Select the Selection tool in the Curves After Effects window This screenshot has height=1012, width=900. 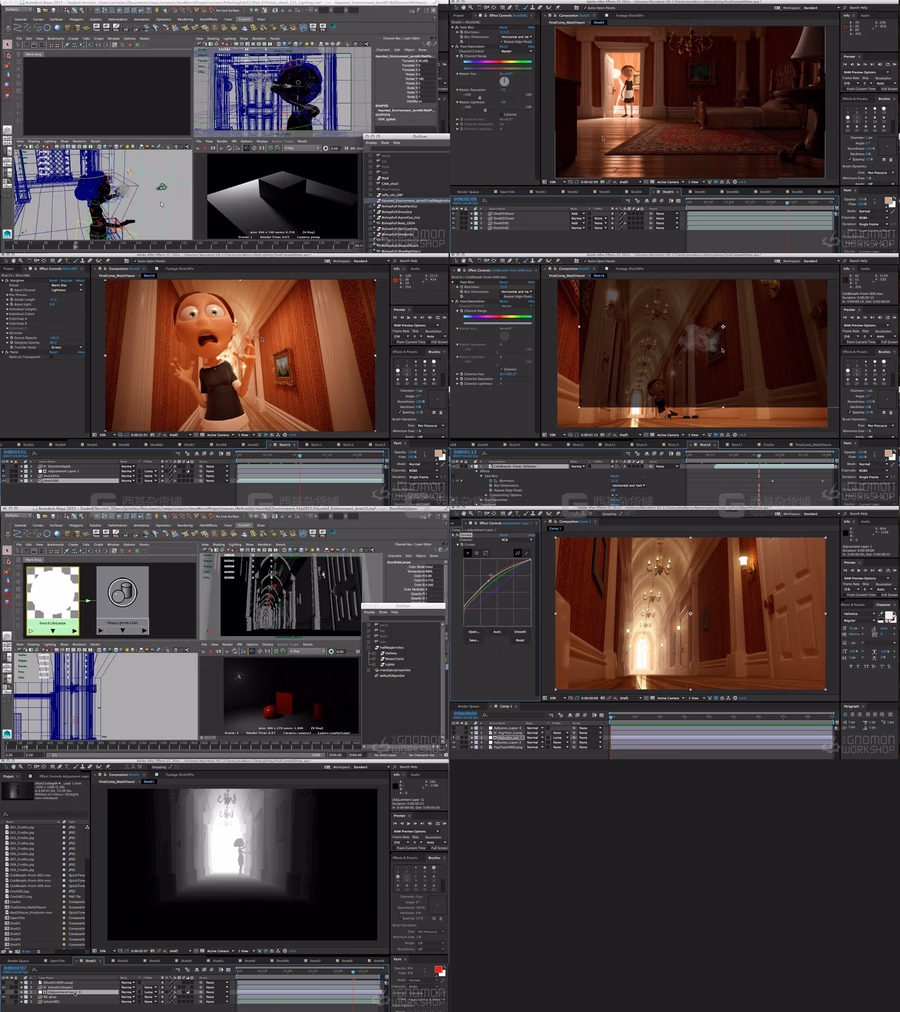tap(456, 513)
